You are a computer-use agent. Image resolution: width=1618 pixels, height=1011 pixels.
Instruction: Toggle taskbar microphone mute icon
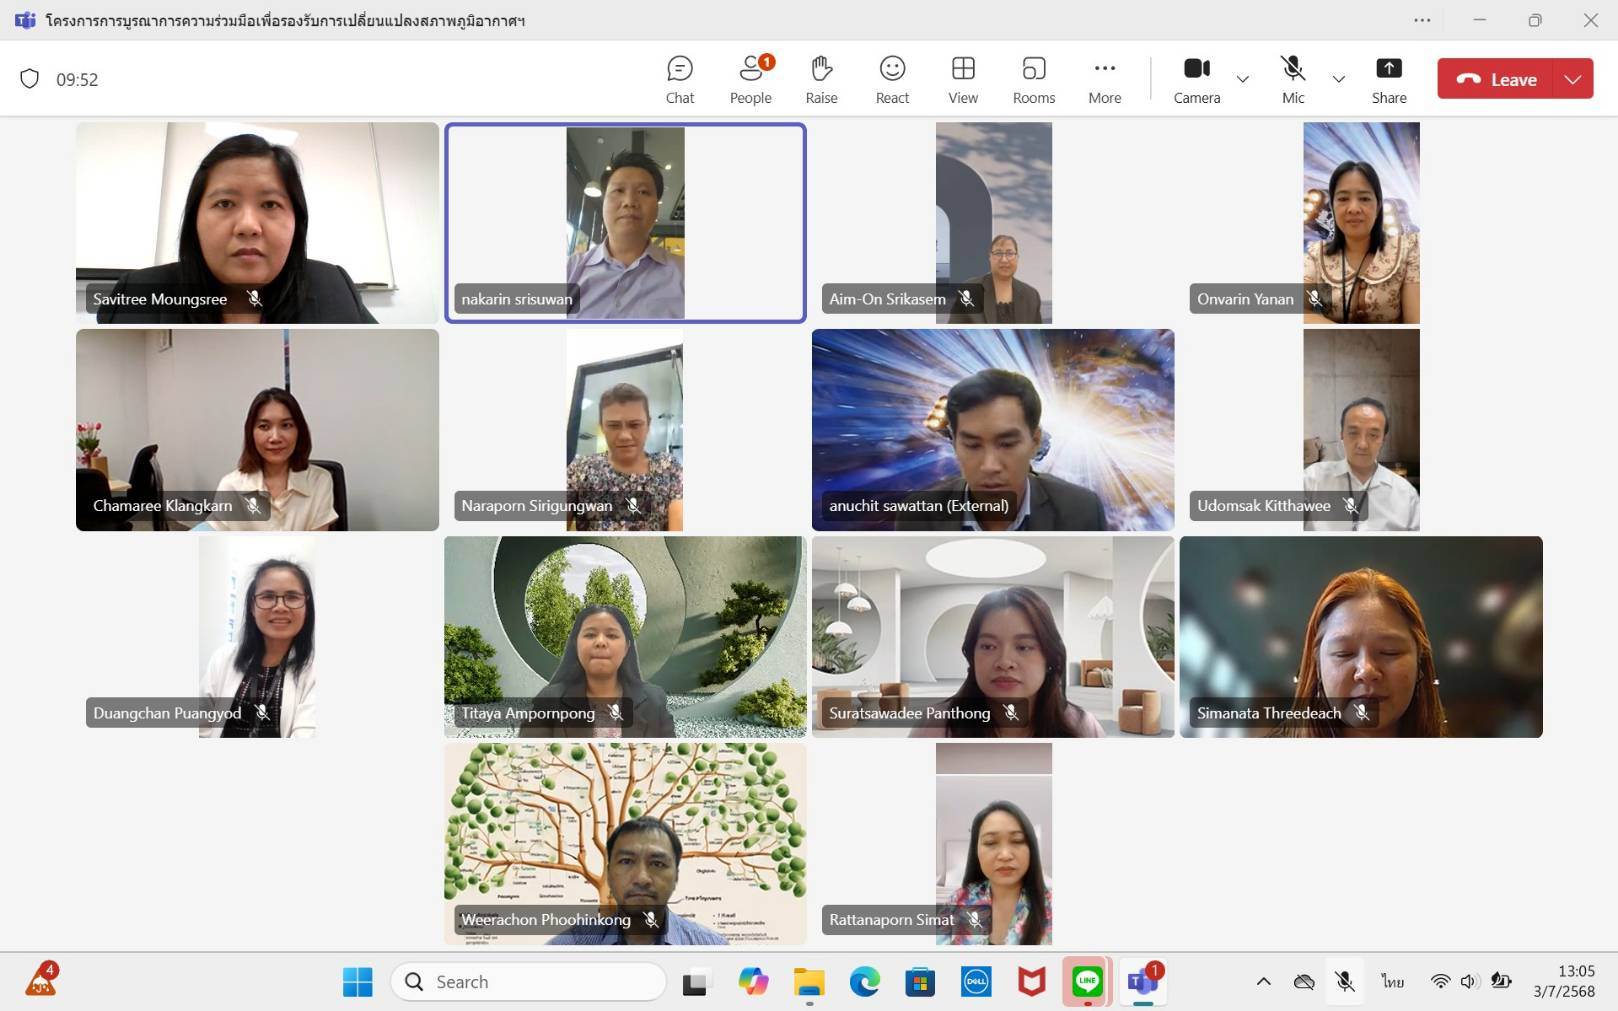pyautogui.click(x=1345, y=982)
